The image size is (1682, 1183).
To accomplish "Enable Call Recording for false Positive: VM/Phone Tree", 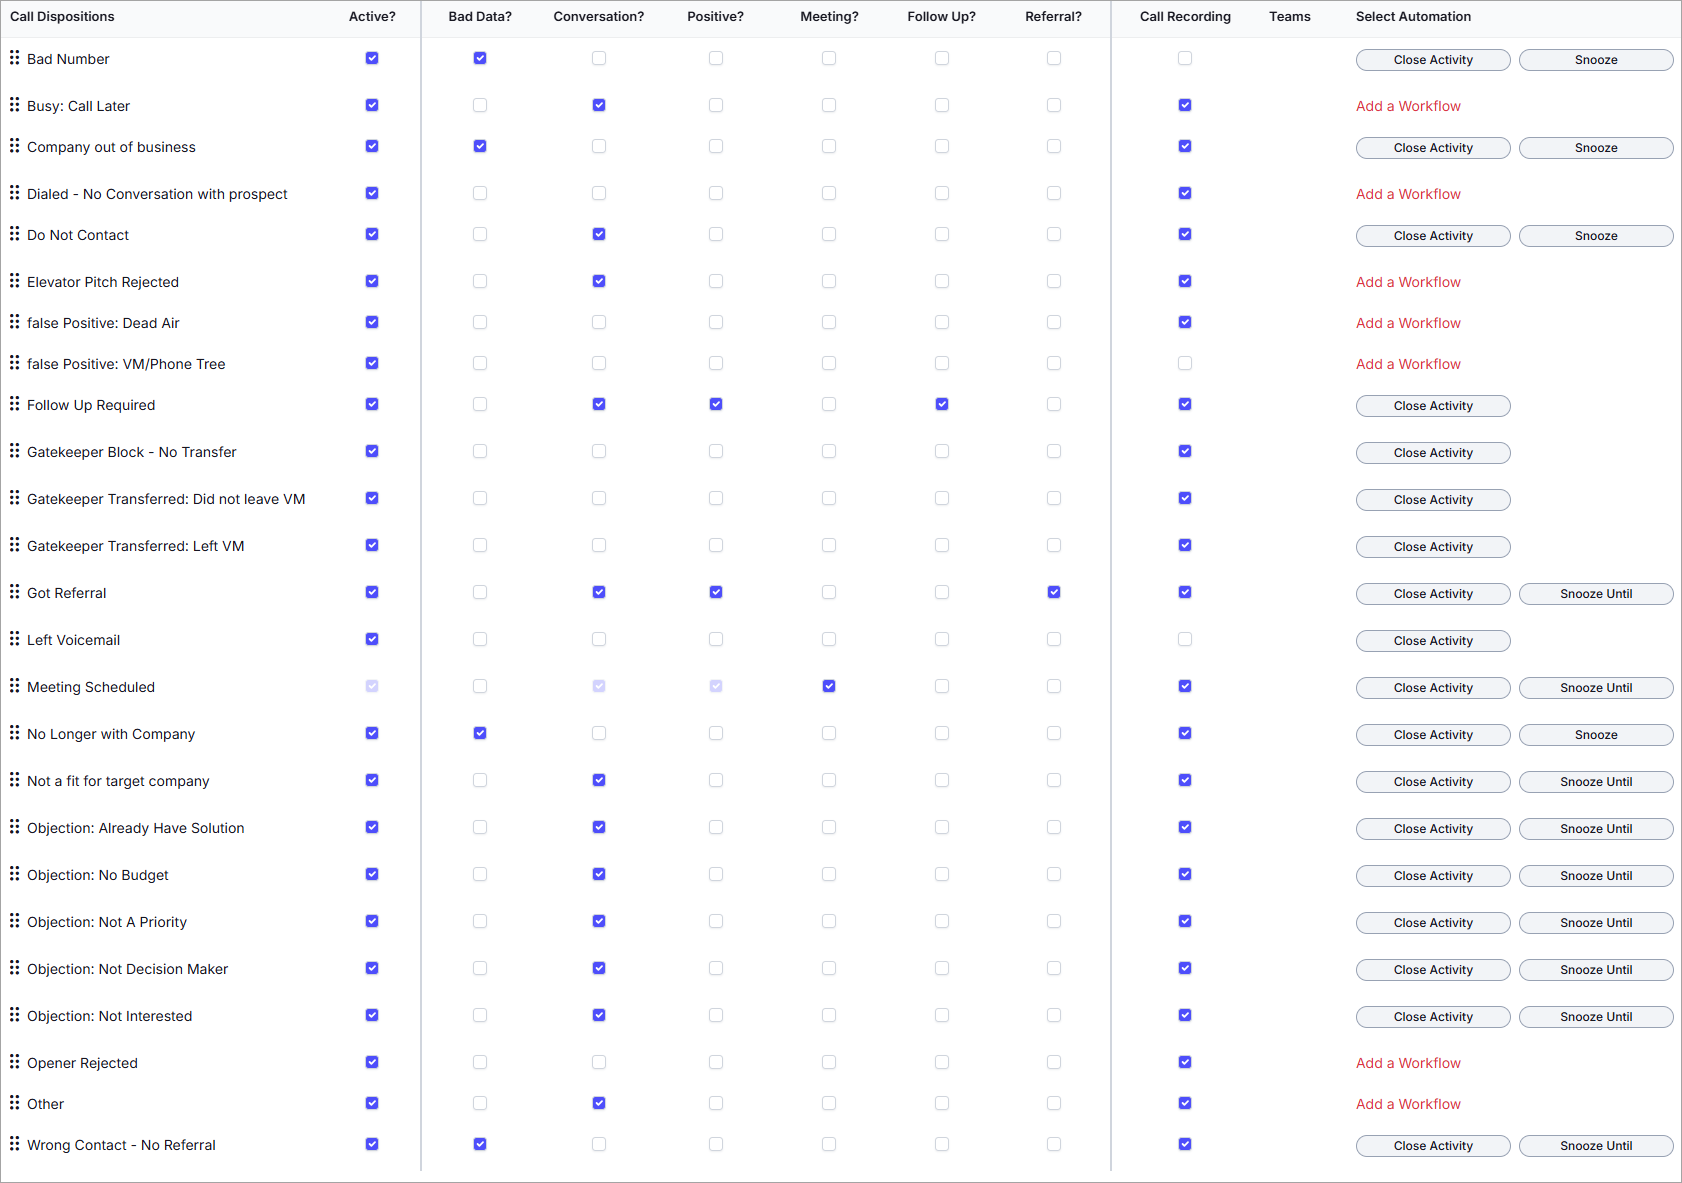I will pyautogui.click(x=1185, y=363).
